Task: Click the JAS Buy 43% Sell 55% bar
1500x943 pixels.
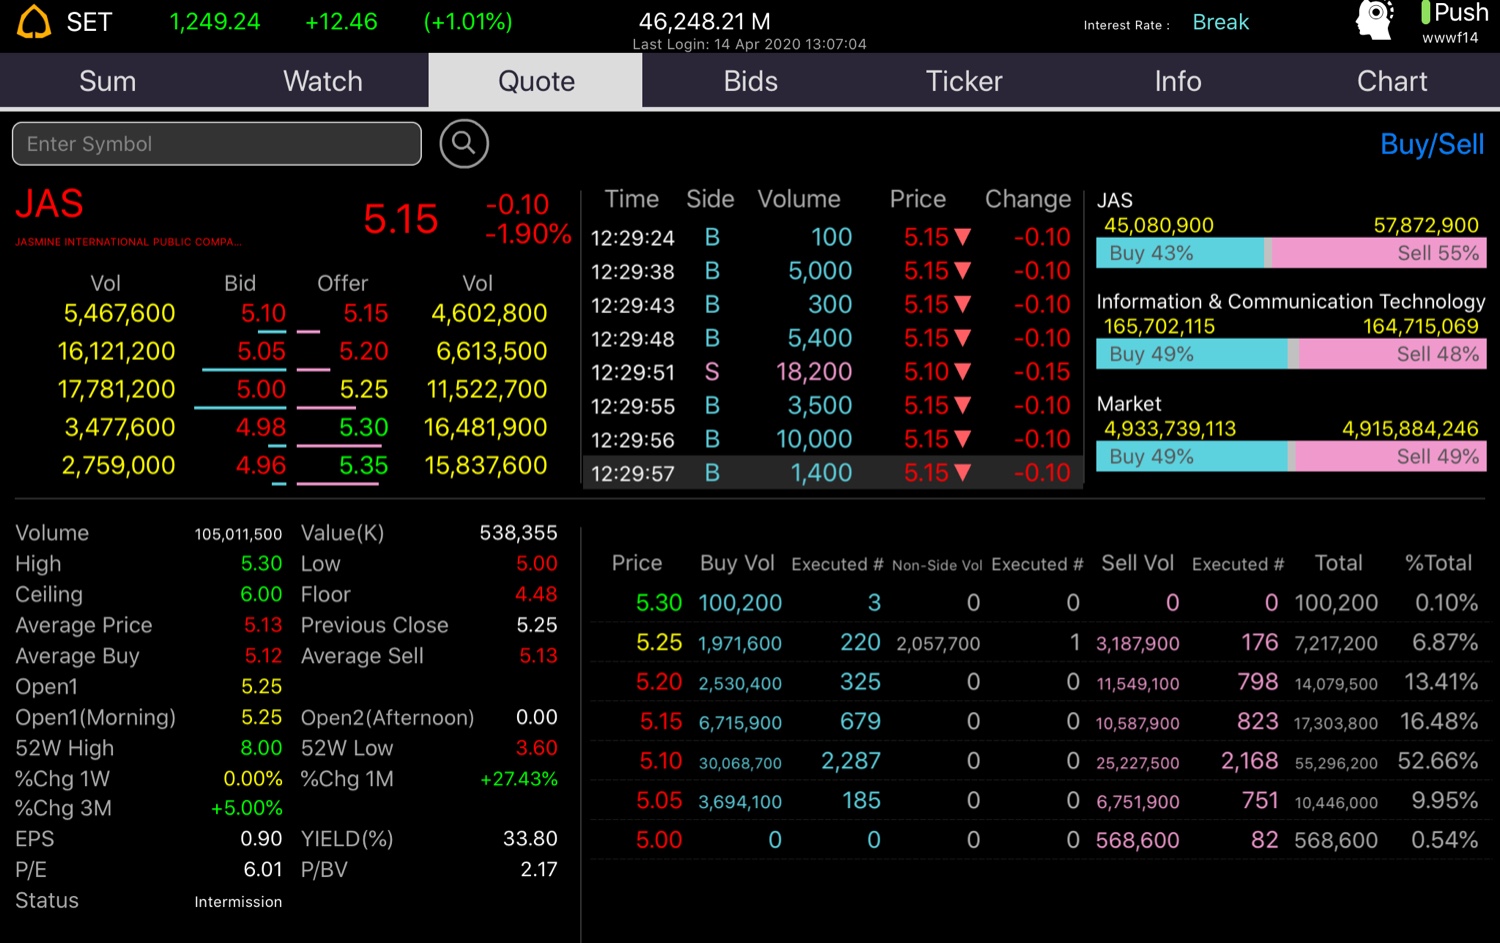Action: 1291,253
